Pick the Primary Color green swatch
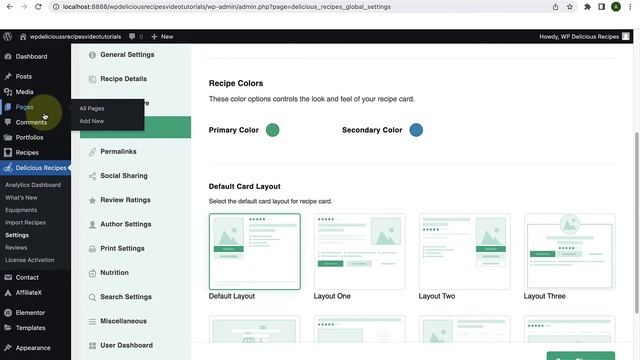The image size is (640, 360). click(x=273, y=130)
